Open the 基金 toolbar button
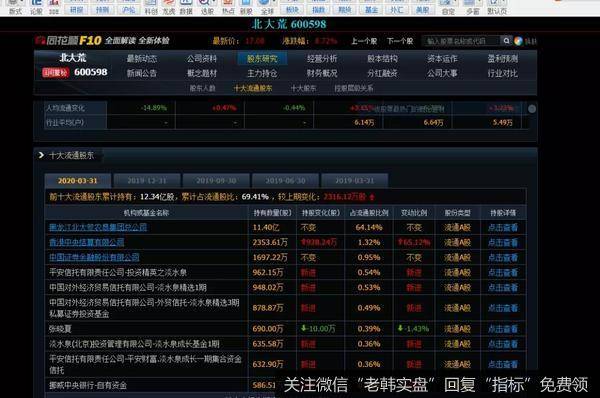Screen dimensions: 600x398 (x=371, y=9)
